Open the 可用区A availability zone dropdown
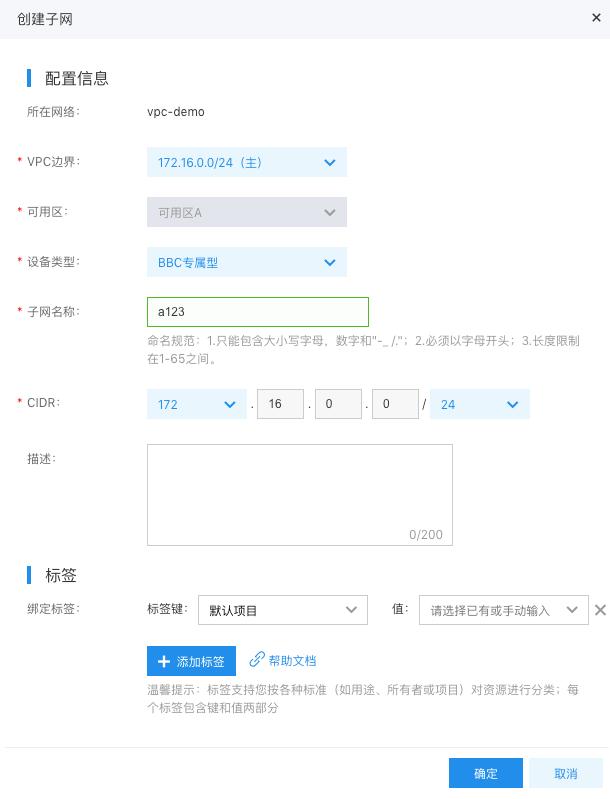 tap(247, 212)
